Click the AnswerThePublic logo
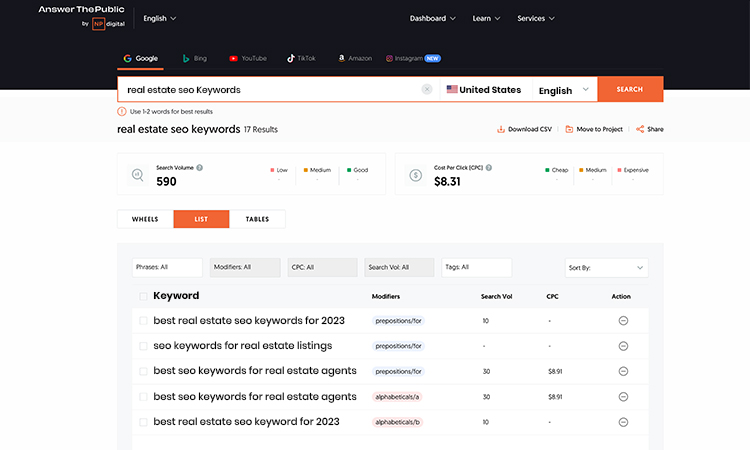750x450 pixels. 81,10
